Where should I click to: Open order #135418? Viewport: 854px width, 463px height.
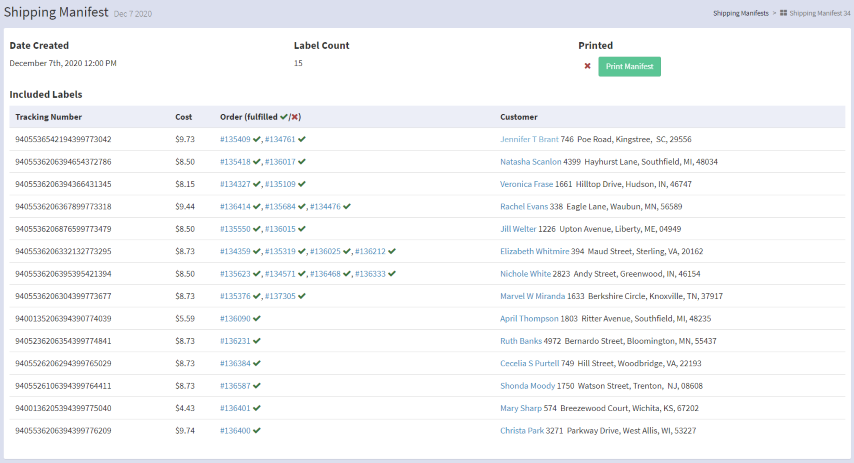tap(235, 162)
